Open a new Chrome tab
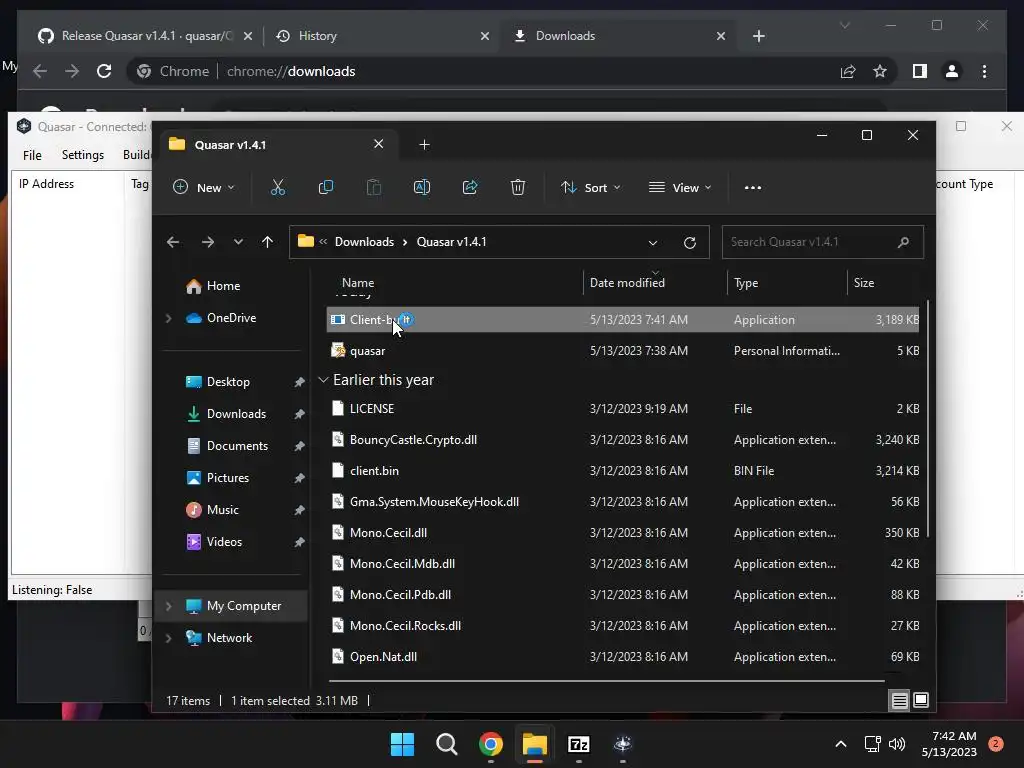The image size is (1024, 768). click(759, 36)
